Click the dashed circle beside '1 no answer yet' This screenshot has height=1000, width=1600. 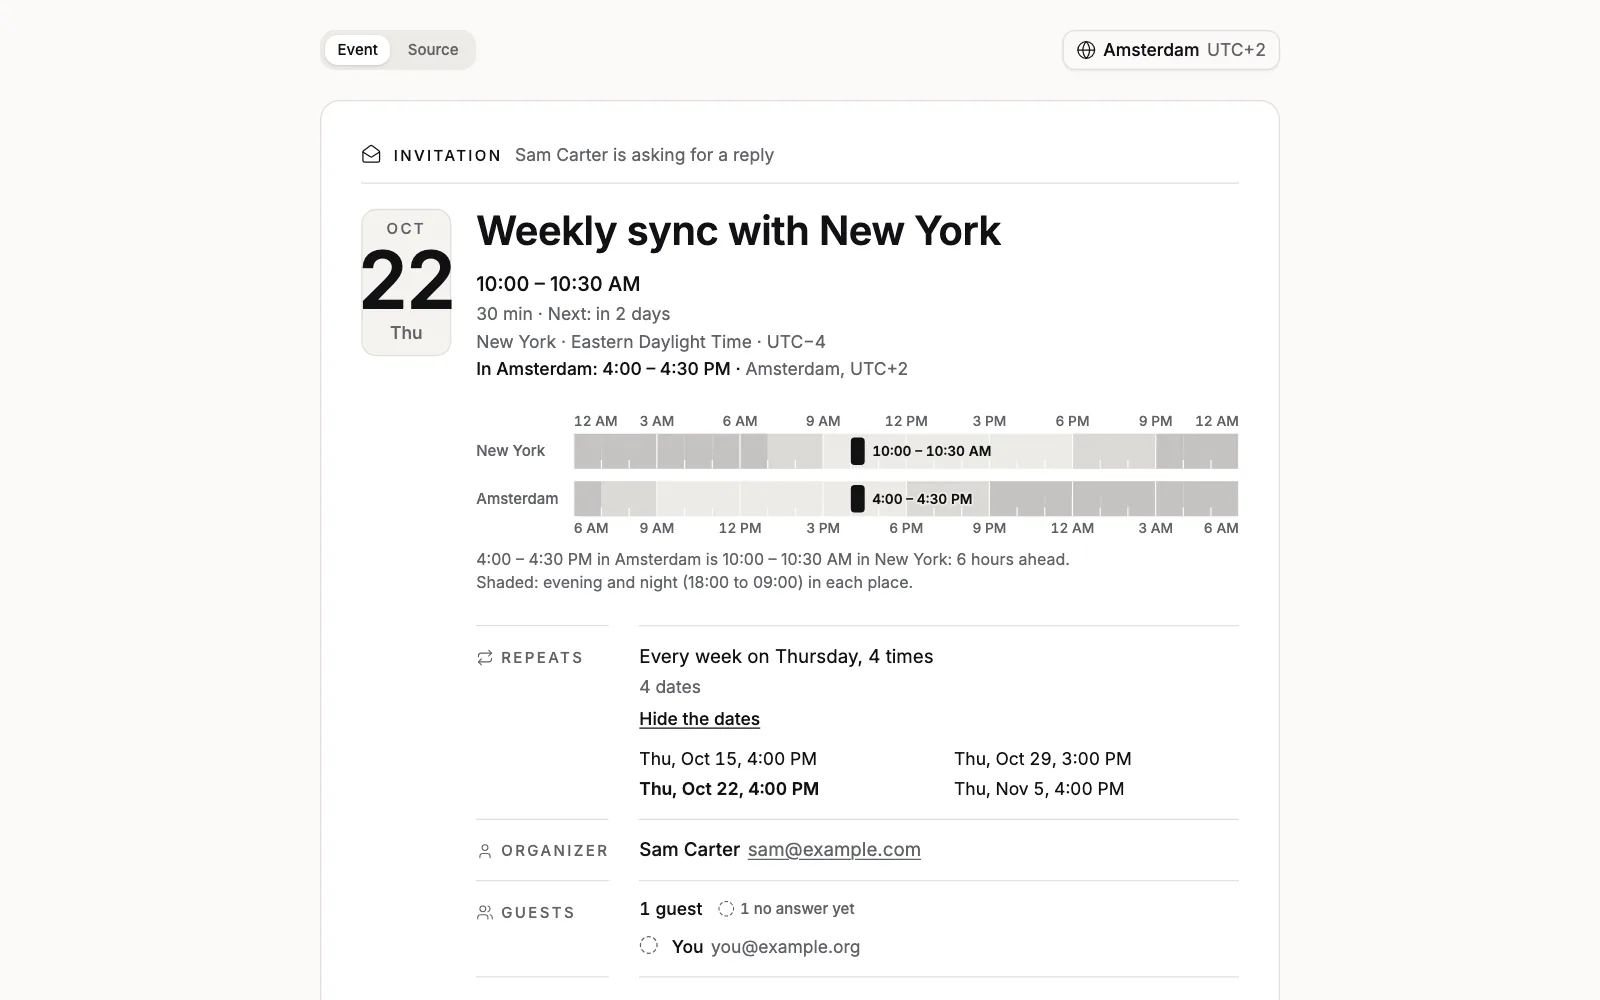[x=726, y=909]
